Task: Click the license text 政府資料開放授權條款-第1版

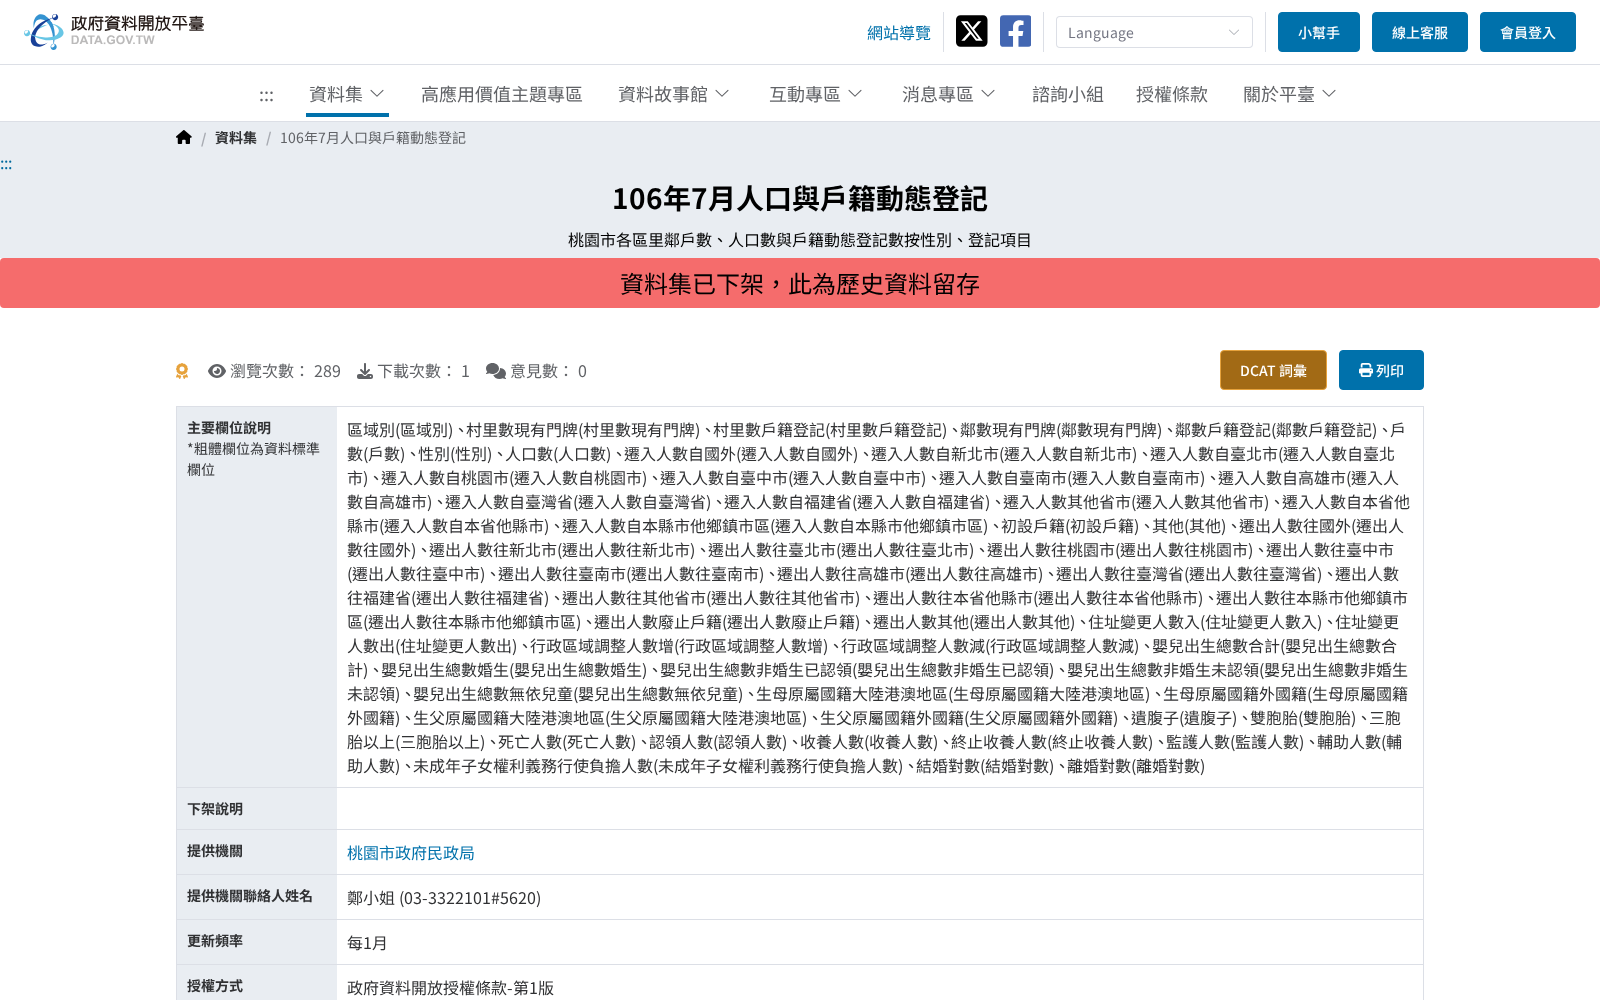Action: pyautogui.click(x=450, y=988)
